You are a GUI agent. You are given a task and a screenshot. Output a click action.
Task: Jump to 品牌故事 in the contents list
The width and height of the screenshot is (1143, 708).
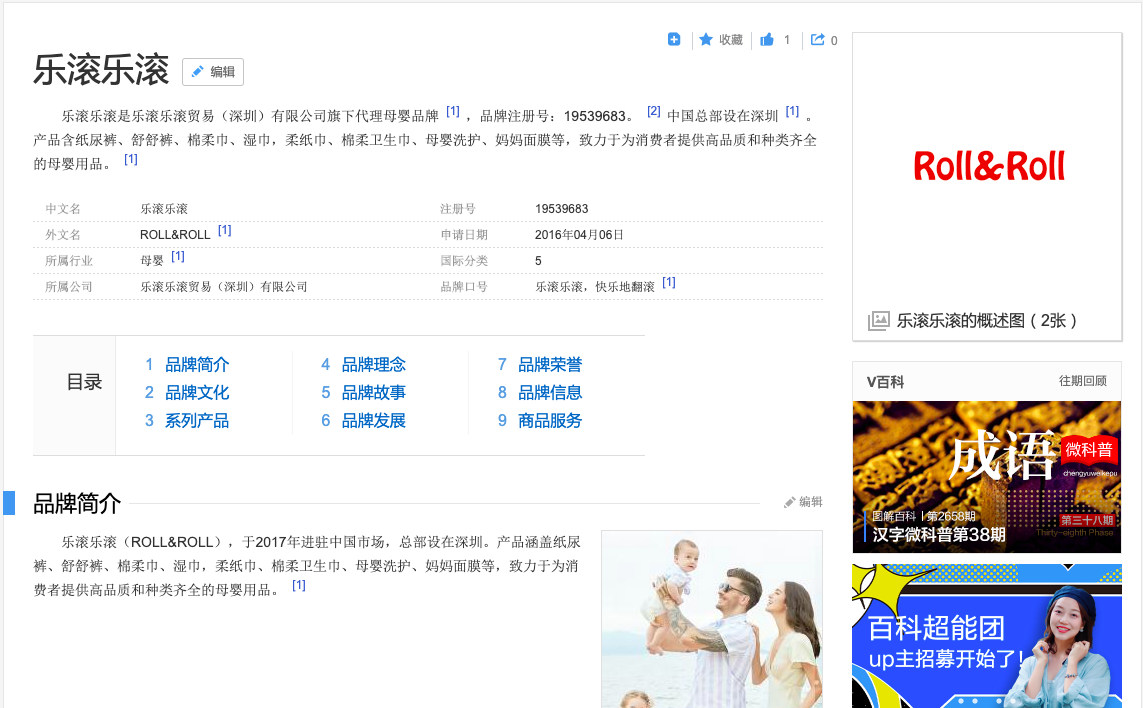(373, 392)
